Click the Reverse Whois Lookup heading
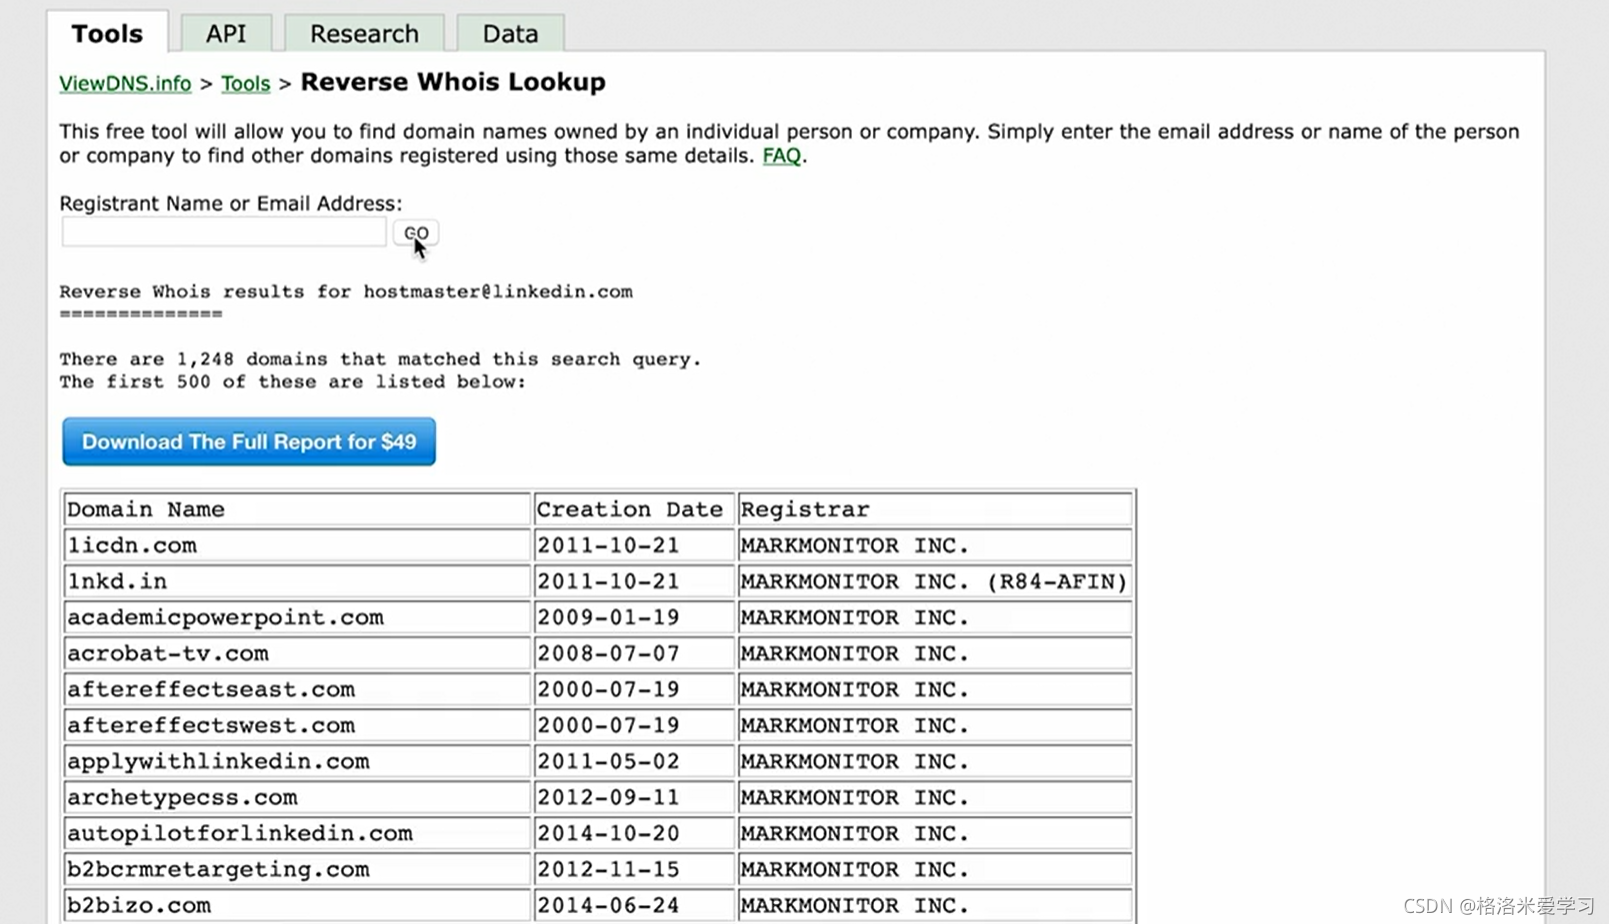Image resolution: width=1609 pixels, height=924 pixels. point(453,82)
